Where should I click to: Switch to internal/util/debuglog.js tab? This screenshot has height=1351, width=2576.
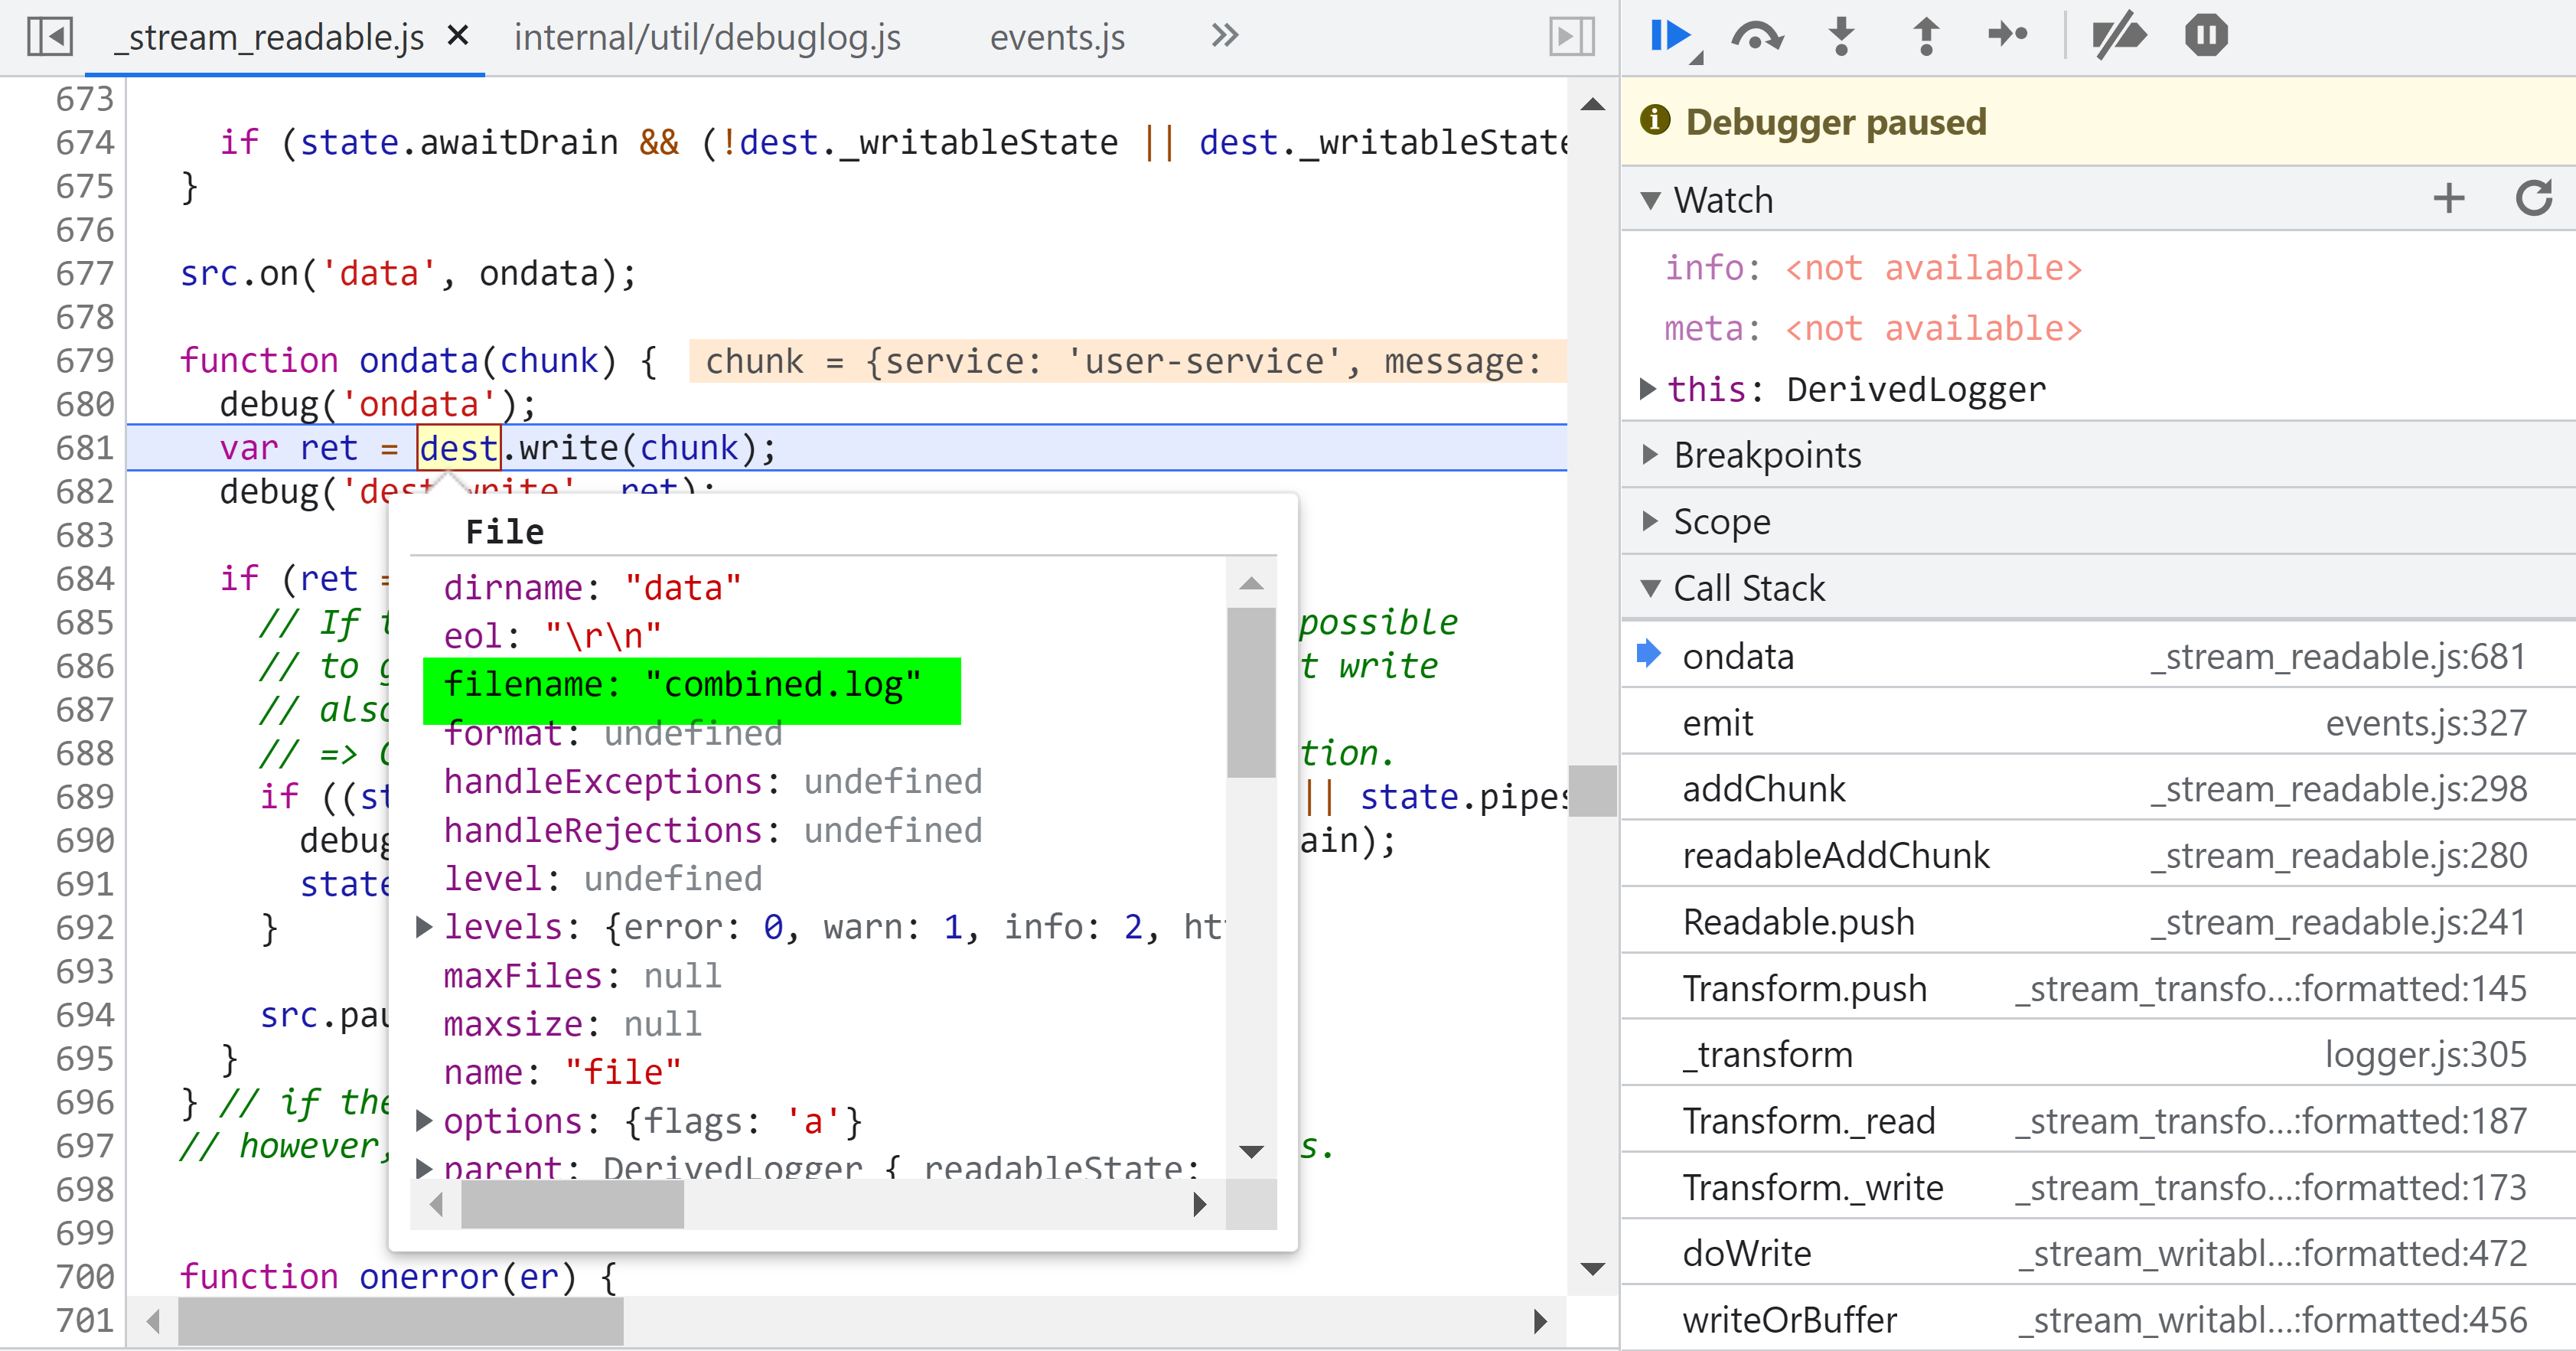tap(707, 37)
